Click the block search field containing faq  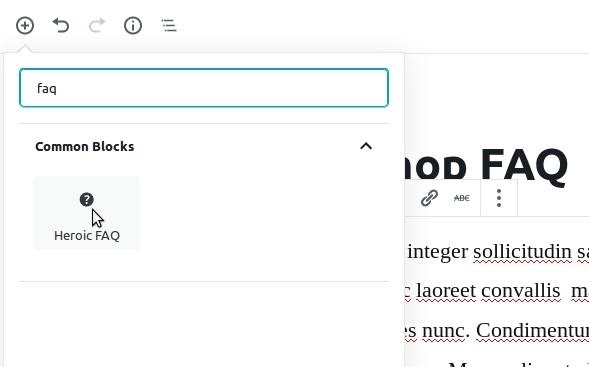204,88
